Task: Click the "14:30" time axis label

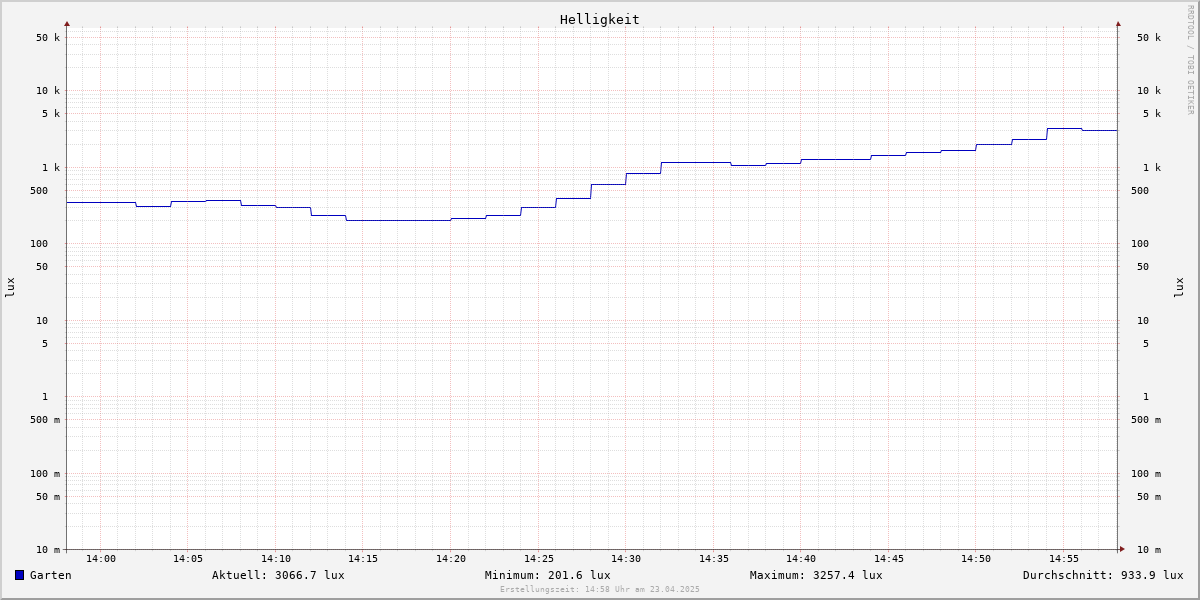Action: [x=626, y=559]
